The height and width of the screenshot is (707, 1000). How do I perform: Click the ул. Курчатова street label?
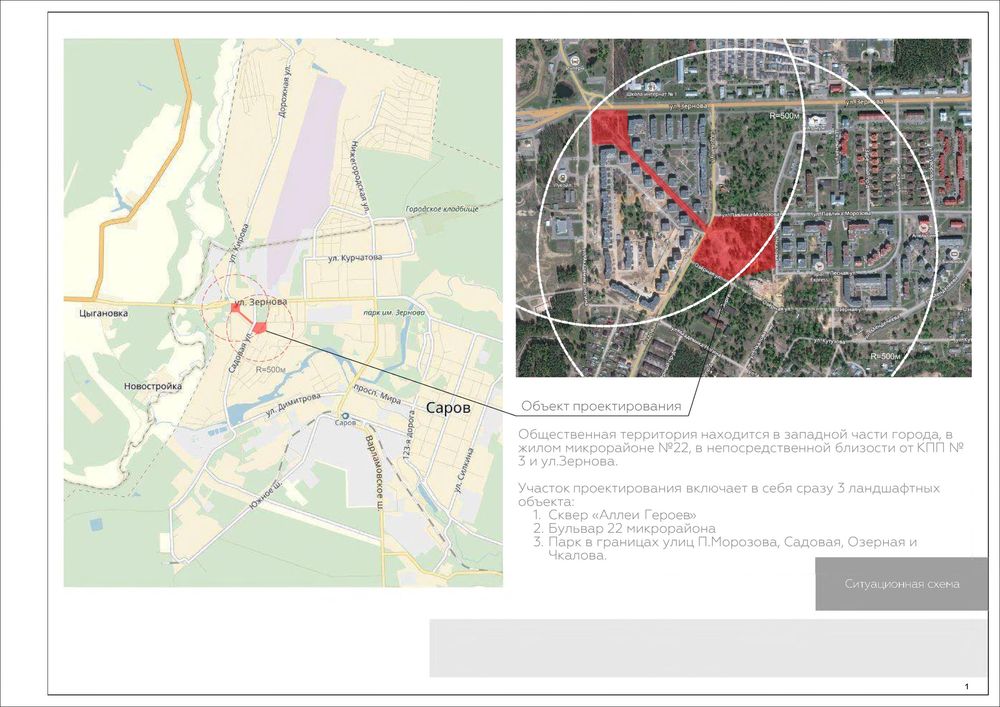[356, 258]
